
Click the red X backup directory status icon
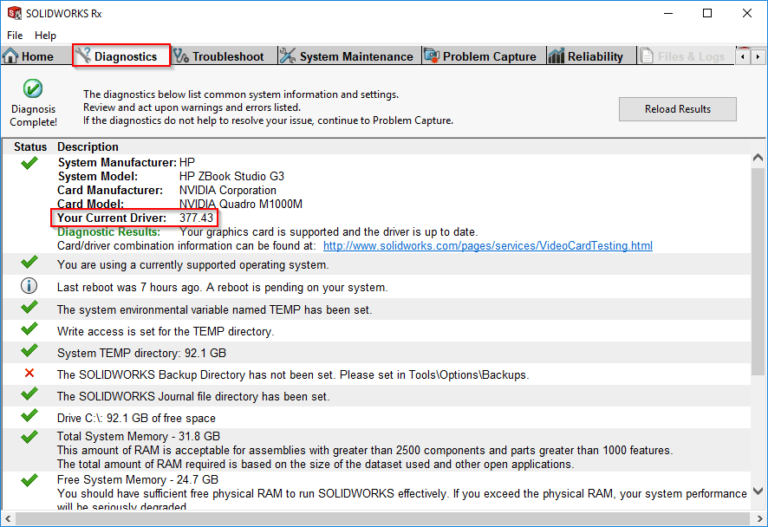[x=29, y=373]
